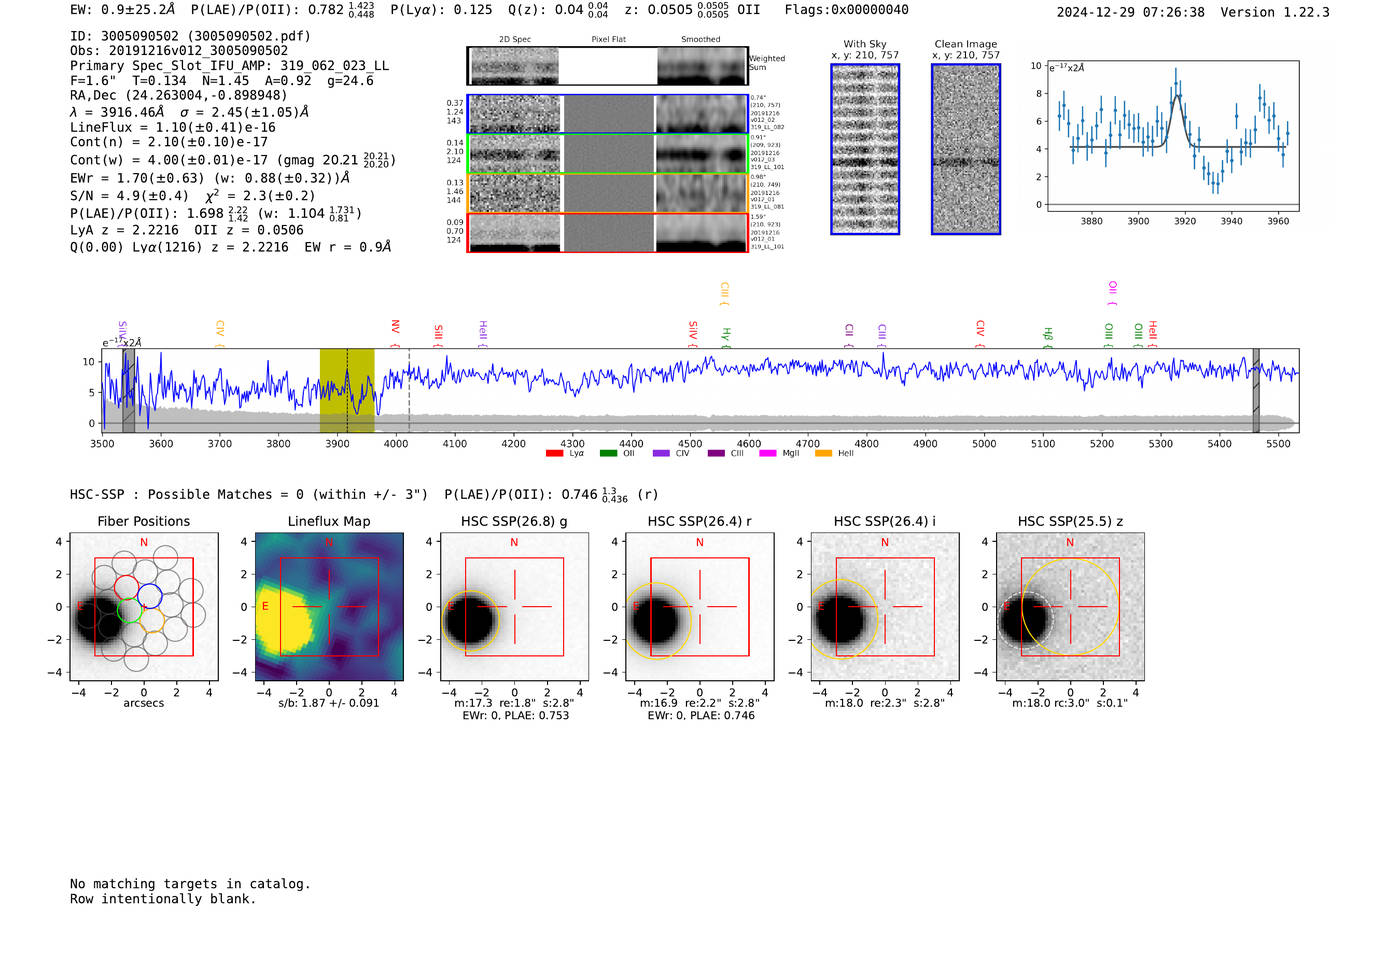Click the 'No matching targets in catalog.' text
The image size is (1400, 953).
coord(190,884)
